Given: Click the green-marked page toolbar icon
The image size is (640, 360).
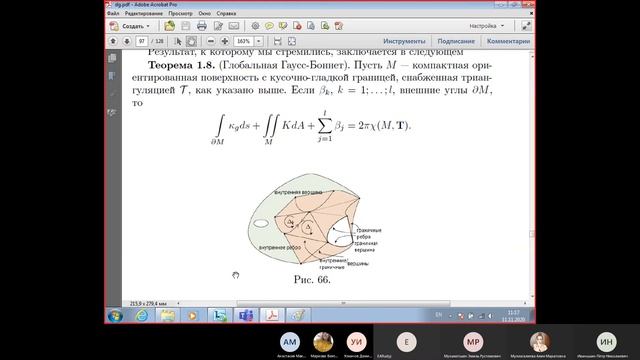Looking at the screenshot, I should point(325,26).
